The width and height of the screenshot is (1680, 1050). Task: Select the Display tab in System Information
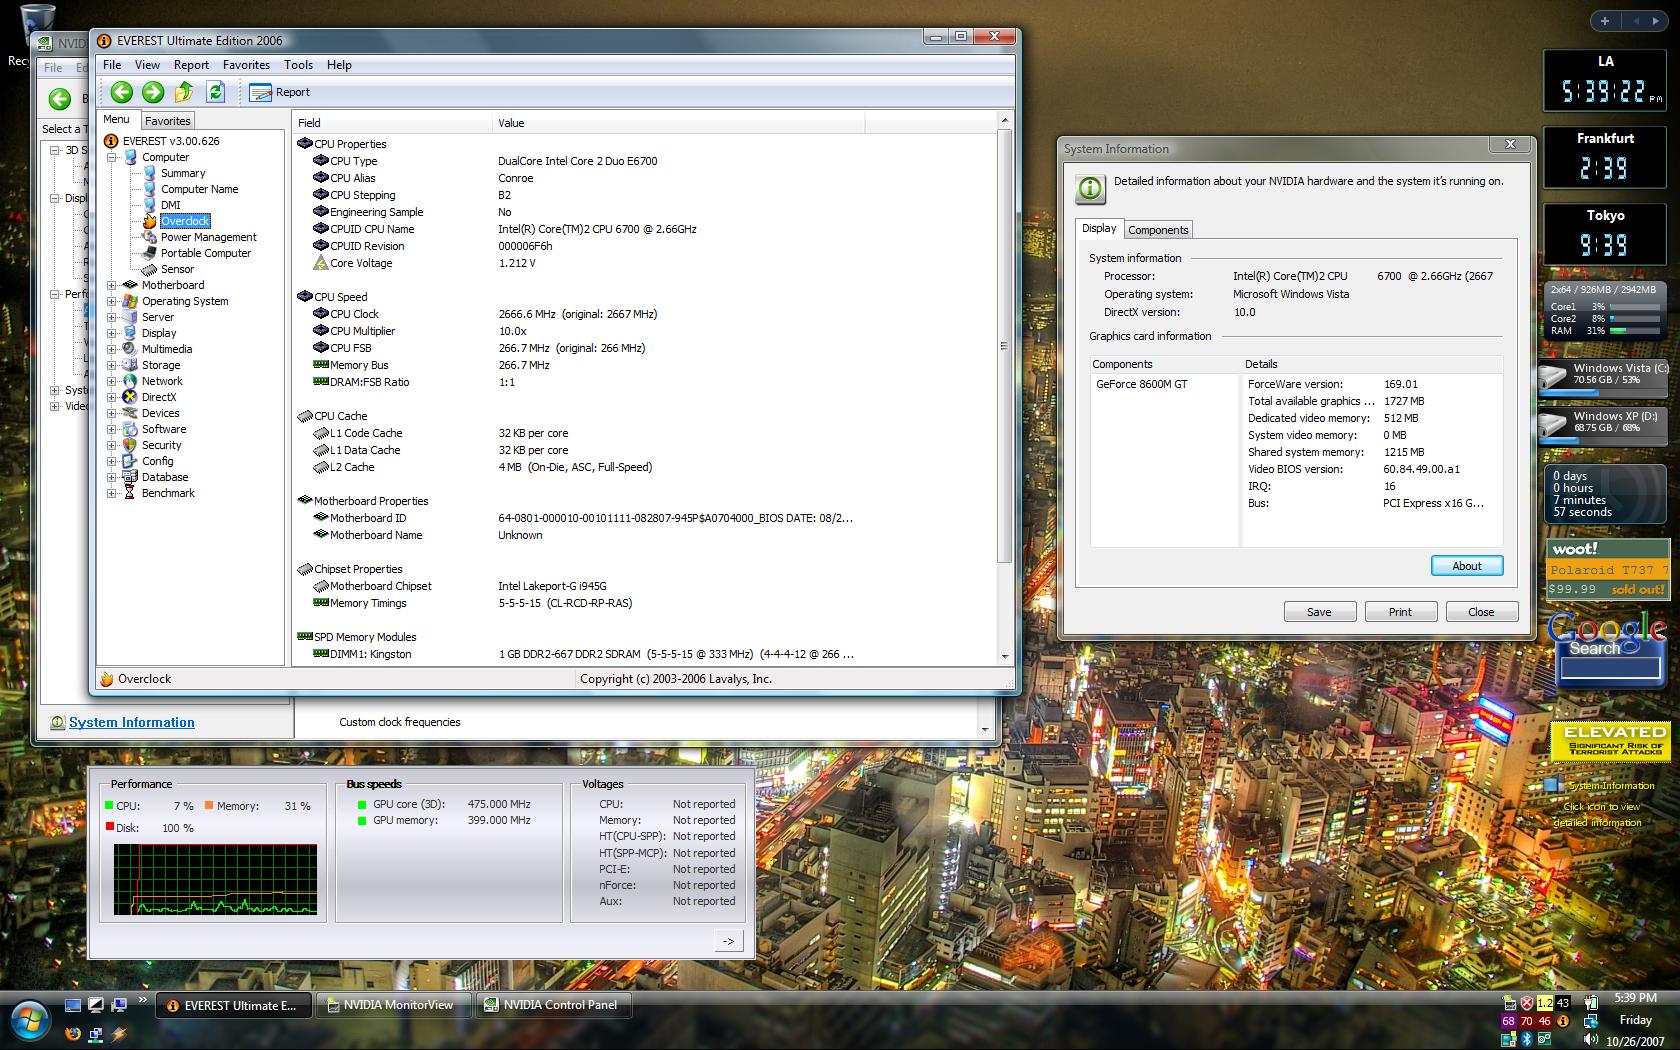click(x=1099, y=228)
